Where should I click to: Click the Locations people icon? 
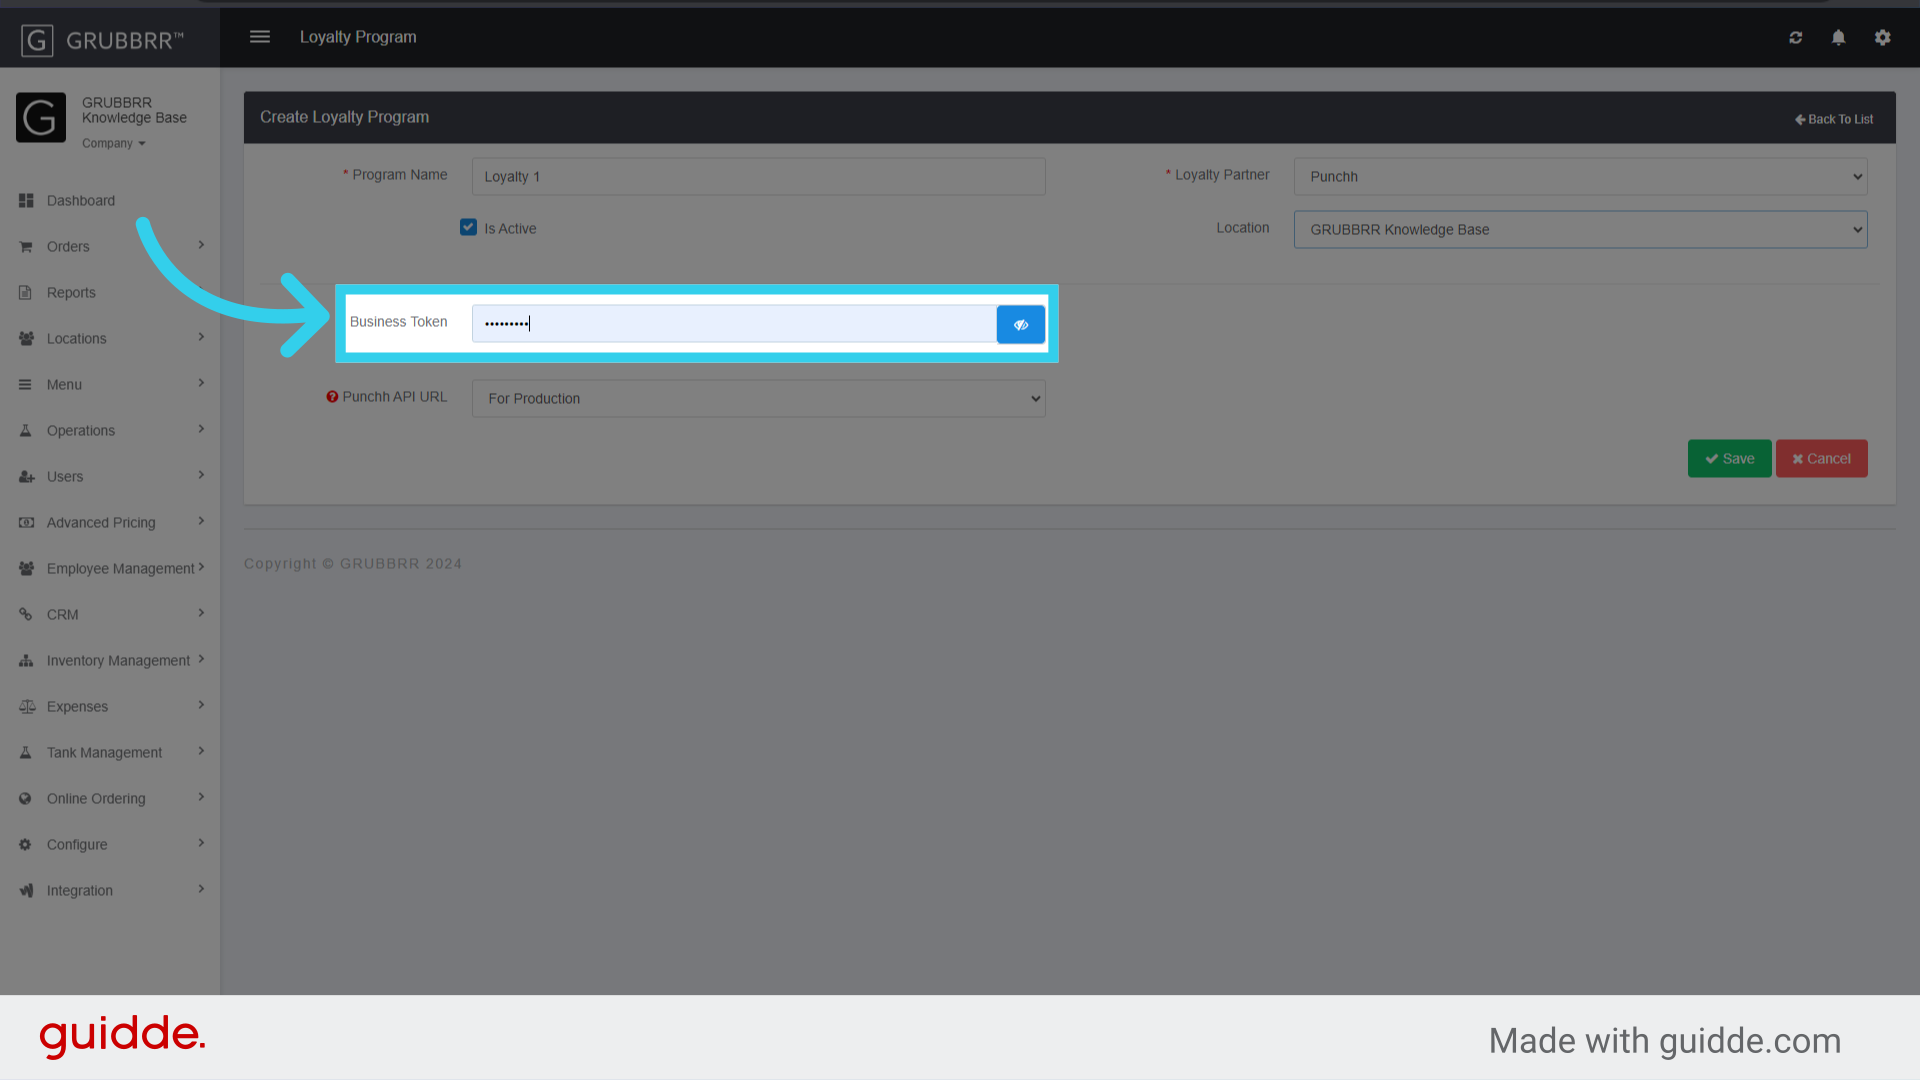(26, 339)
